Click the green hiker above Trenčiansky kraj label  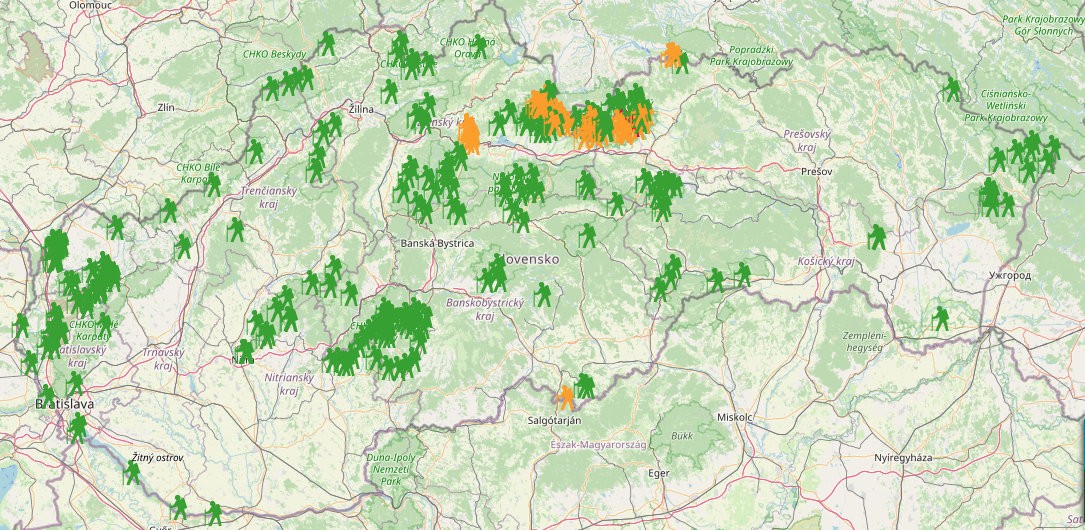point(256,151)
